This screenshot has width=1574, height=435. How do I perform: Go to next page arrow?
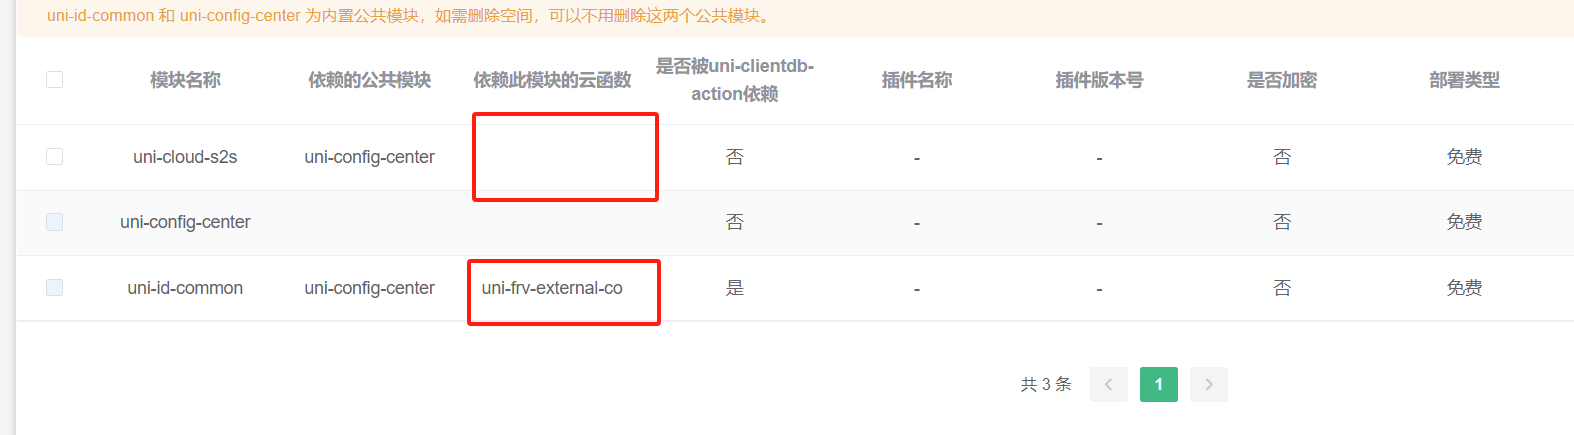click(x=1209, y=384)
